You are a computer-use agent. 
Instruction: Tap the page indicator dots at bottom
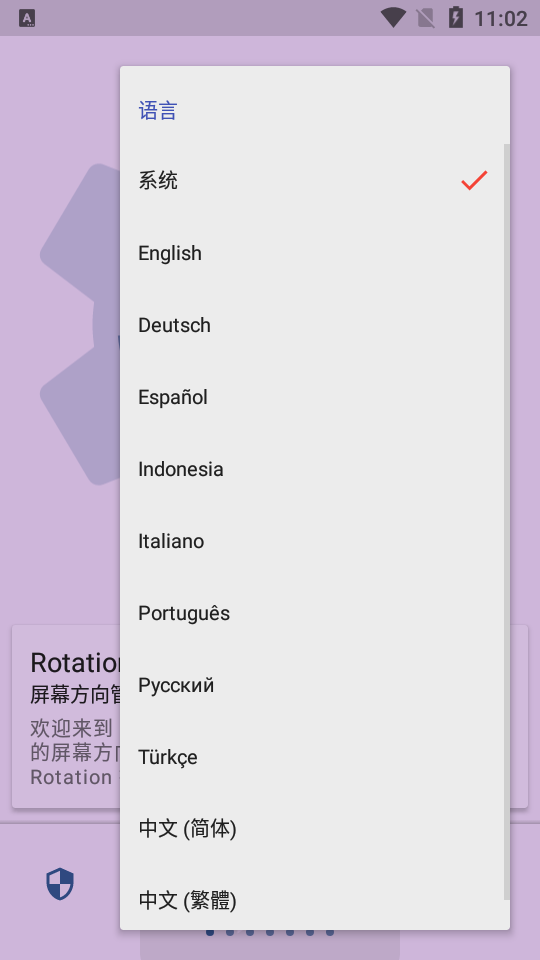[x=270, y=932]
